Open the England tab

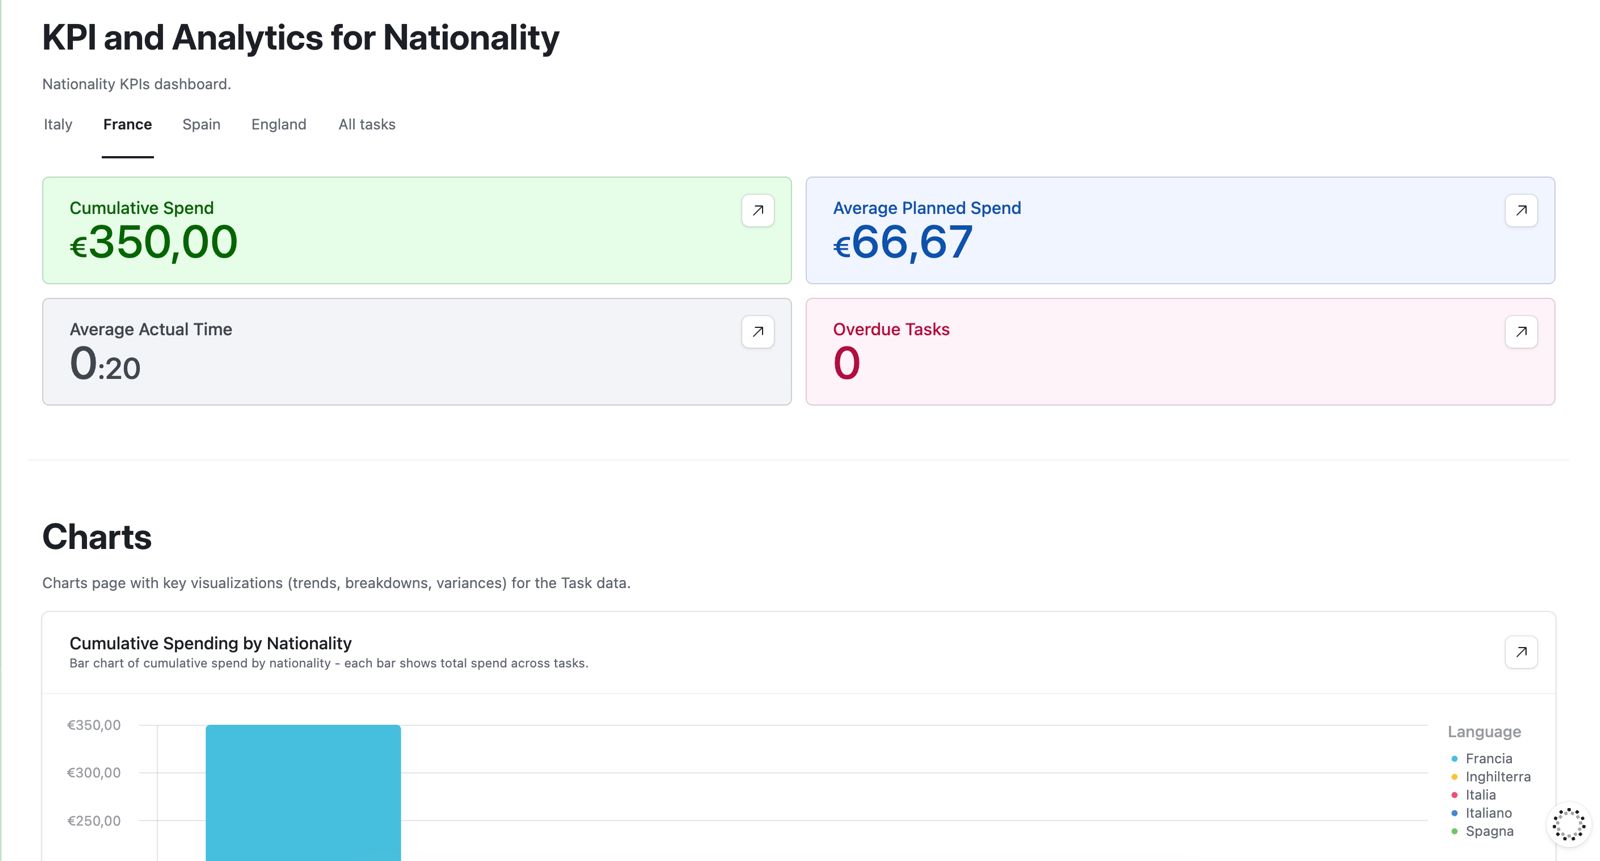tap(279, 125)
